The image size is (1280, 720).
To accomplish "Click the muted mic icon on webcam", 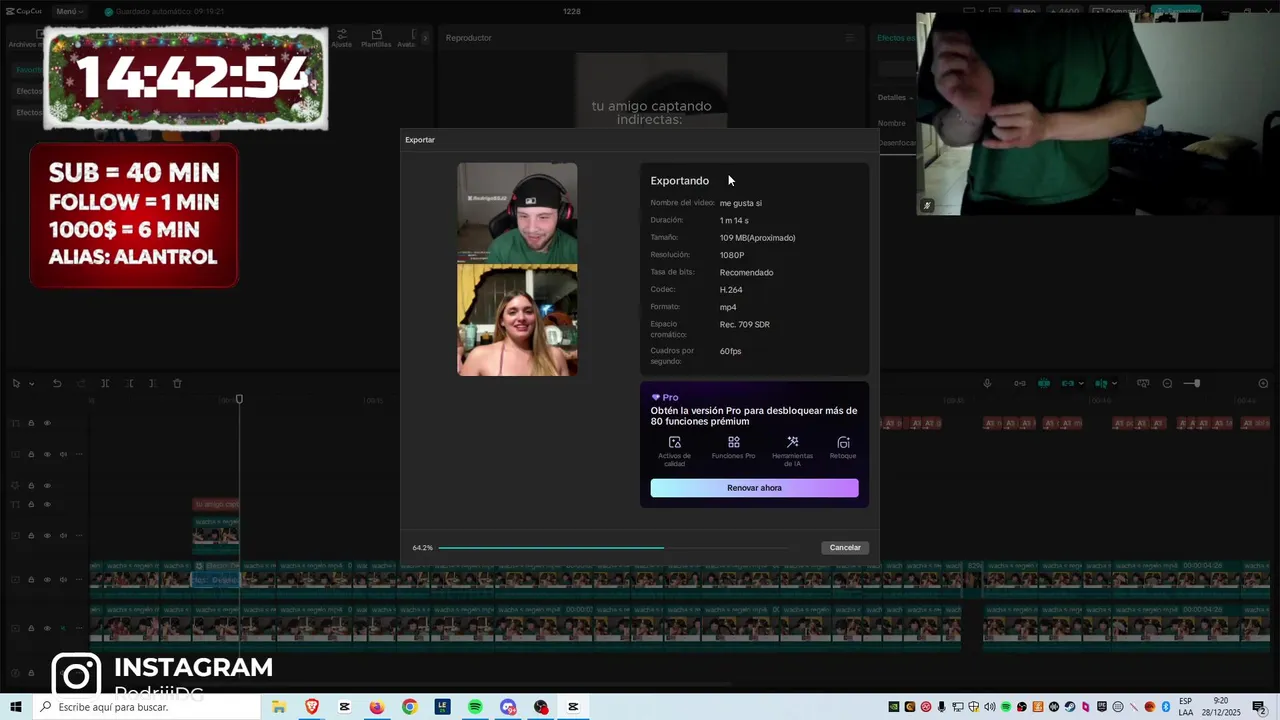I will [x=927, y=205].
